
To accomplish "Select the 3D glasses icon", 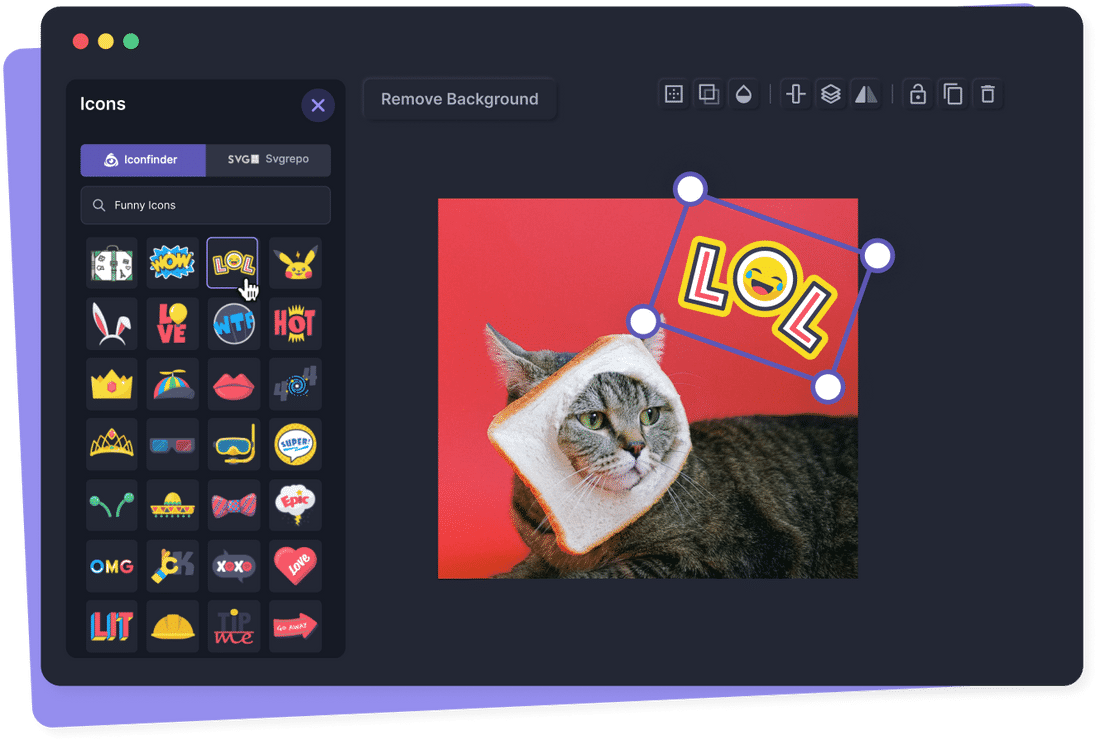I will (173, 445).
